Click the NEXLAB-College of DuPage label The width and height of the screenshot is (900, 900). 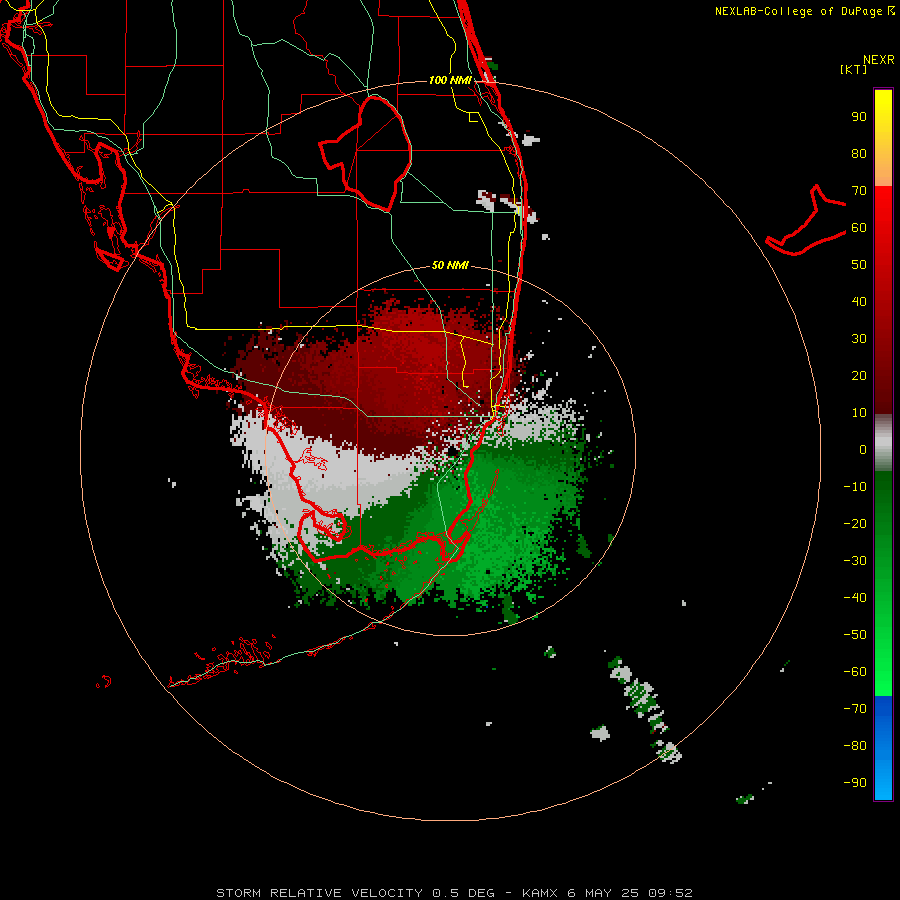(x=805, y=11)
